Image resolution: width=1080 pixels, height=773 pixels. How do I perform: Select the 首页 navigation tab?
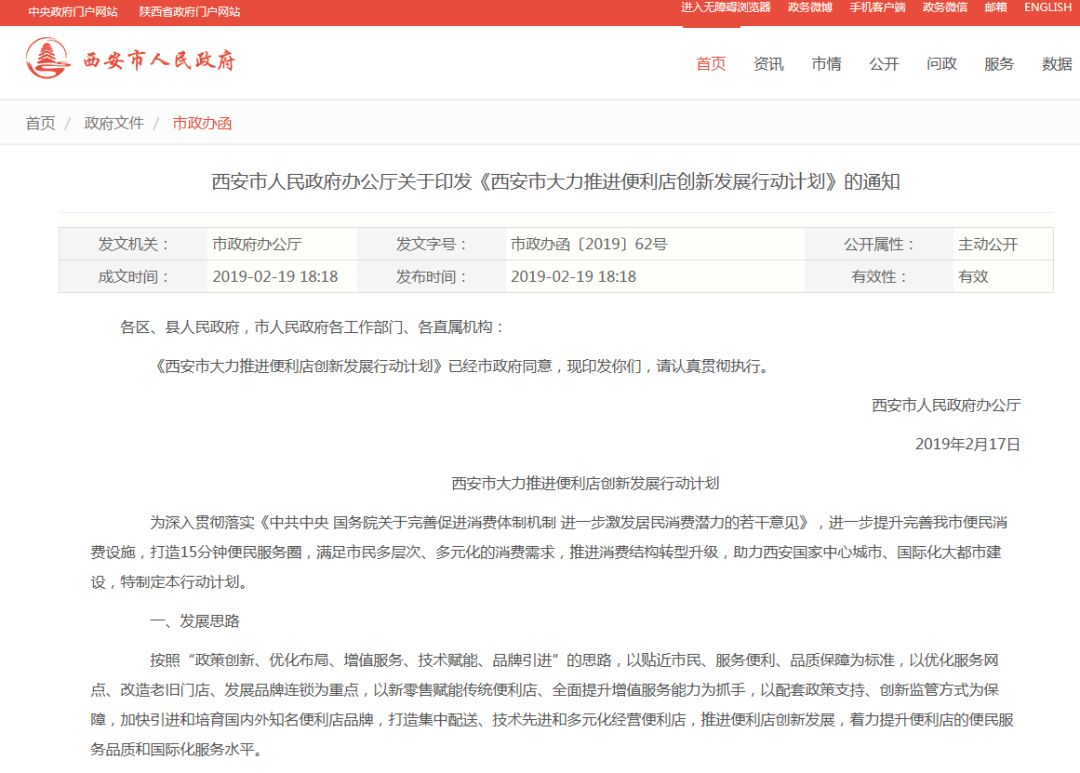[x=712, y=64]
